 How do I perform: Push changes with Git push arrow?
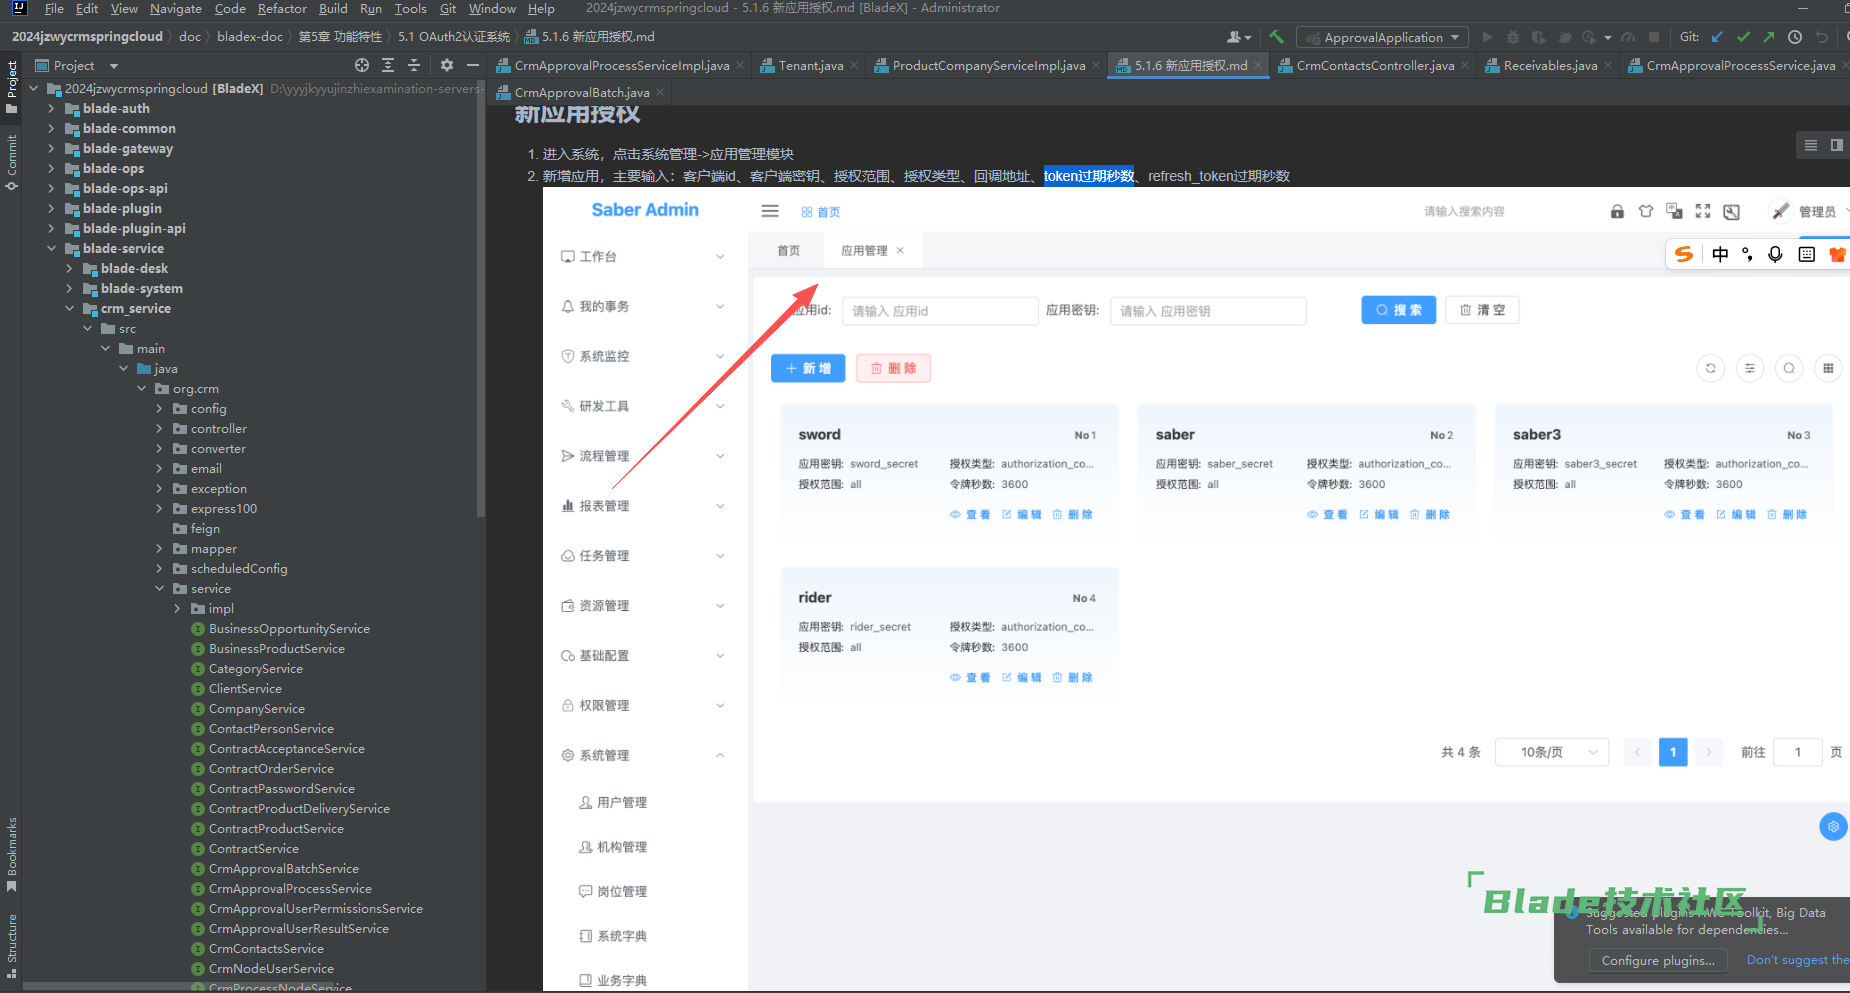[1769, 37]
